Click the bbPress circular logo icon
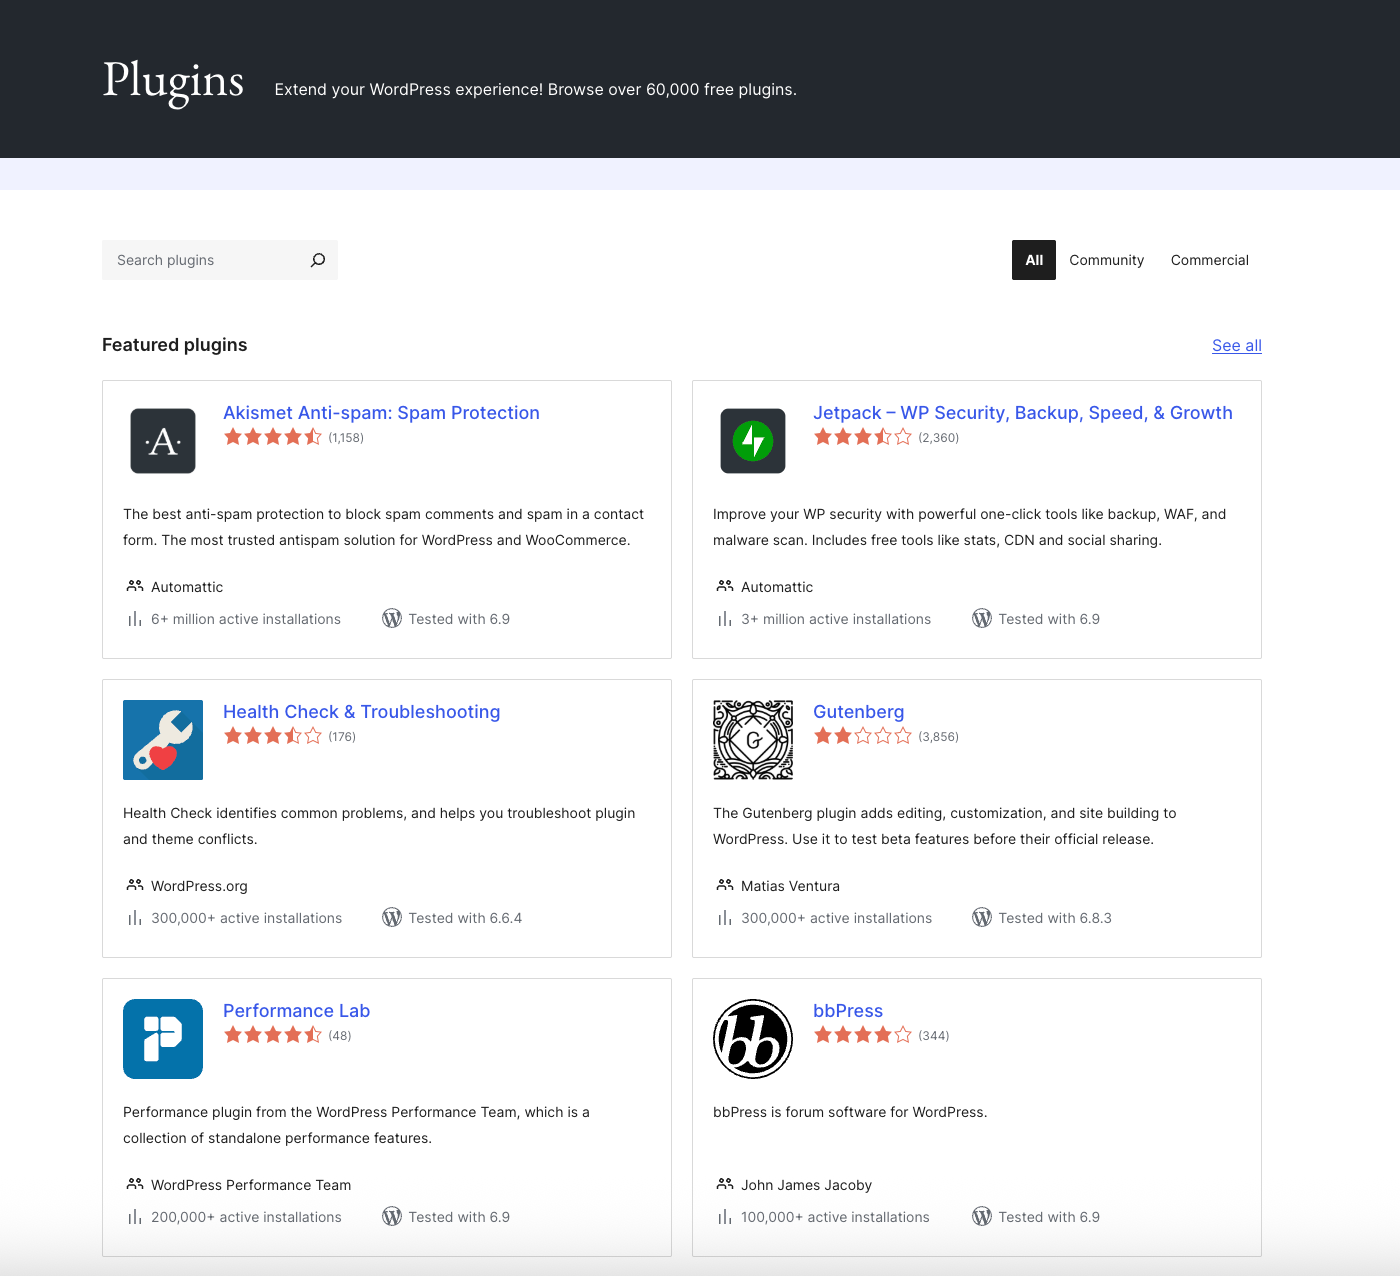Viewport: 1400px width, 1276px height. pos(752,1038)
